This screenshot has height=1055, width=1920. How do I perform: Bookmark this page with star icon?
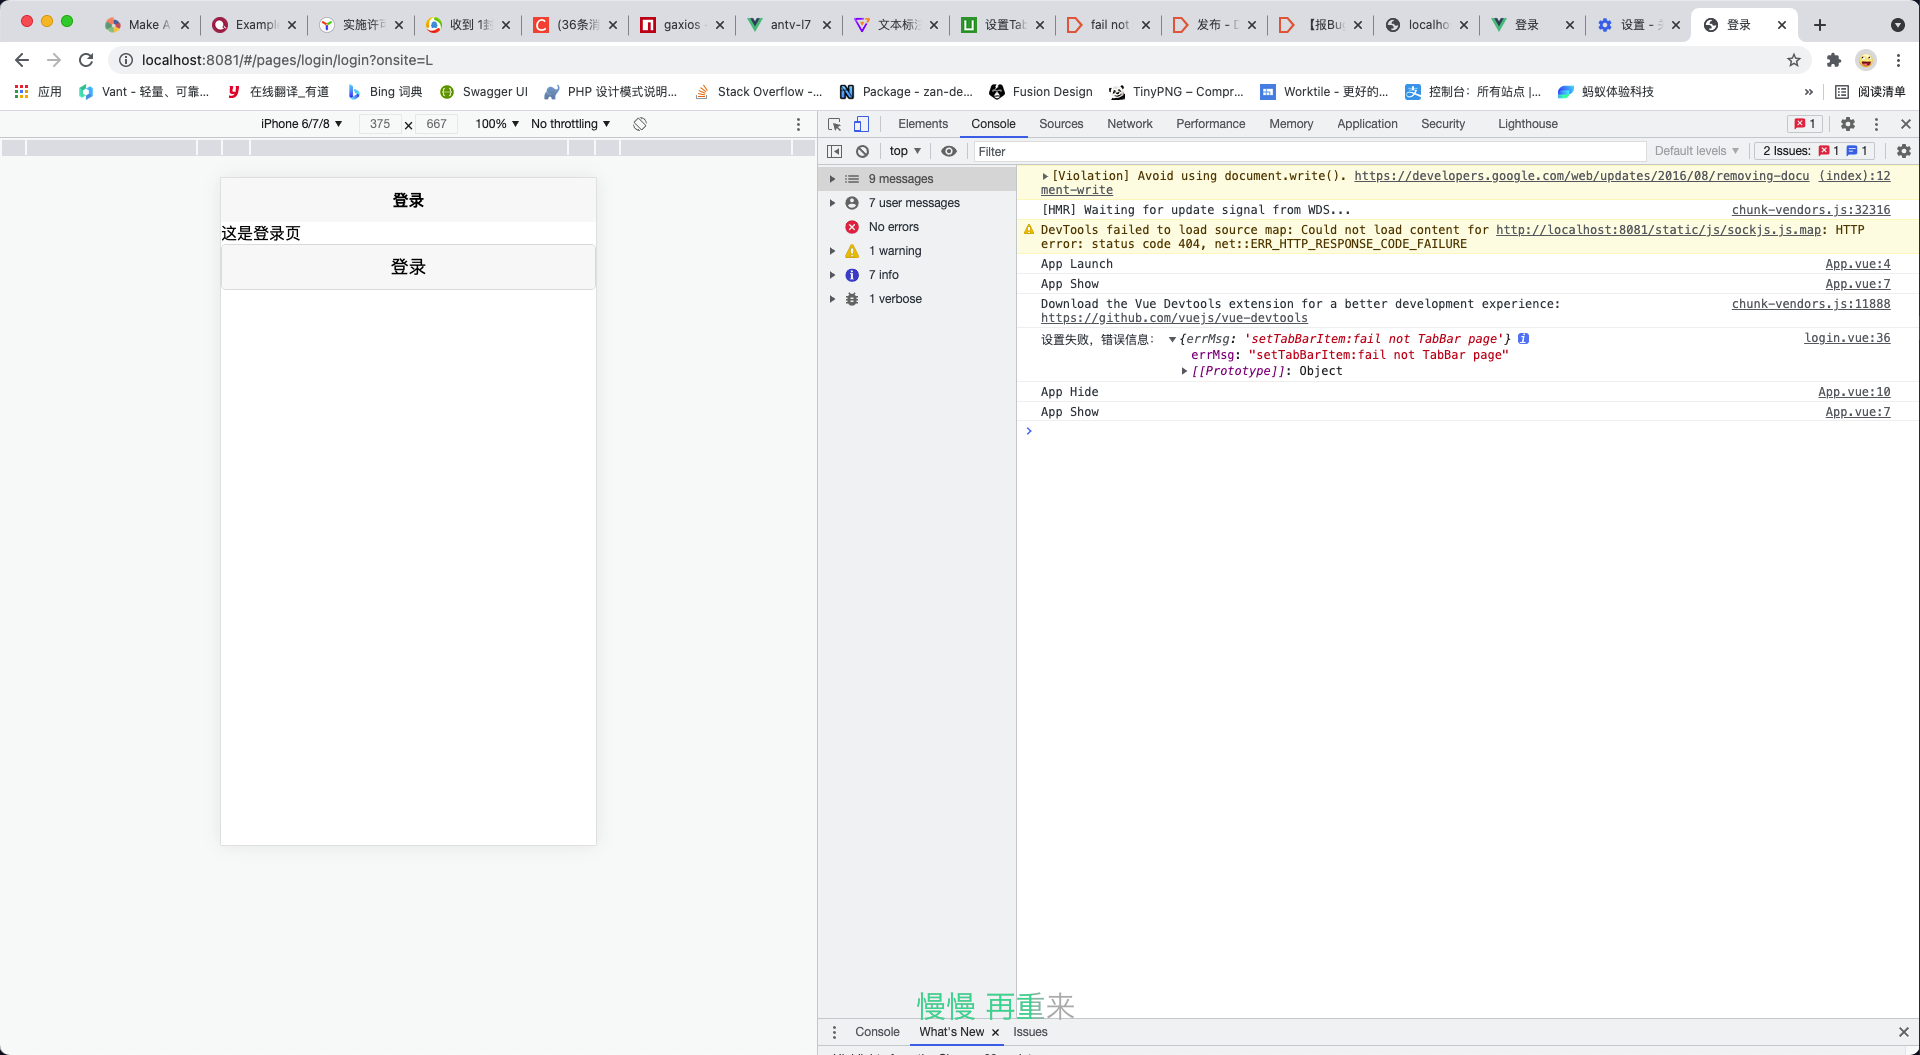1794,60
